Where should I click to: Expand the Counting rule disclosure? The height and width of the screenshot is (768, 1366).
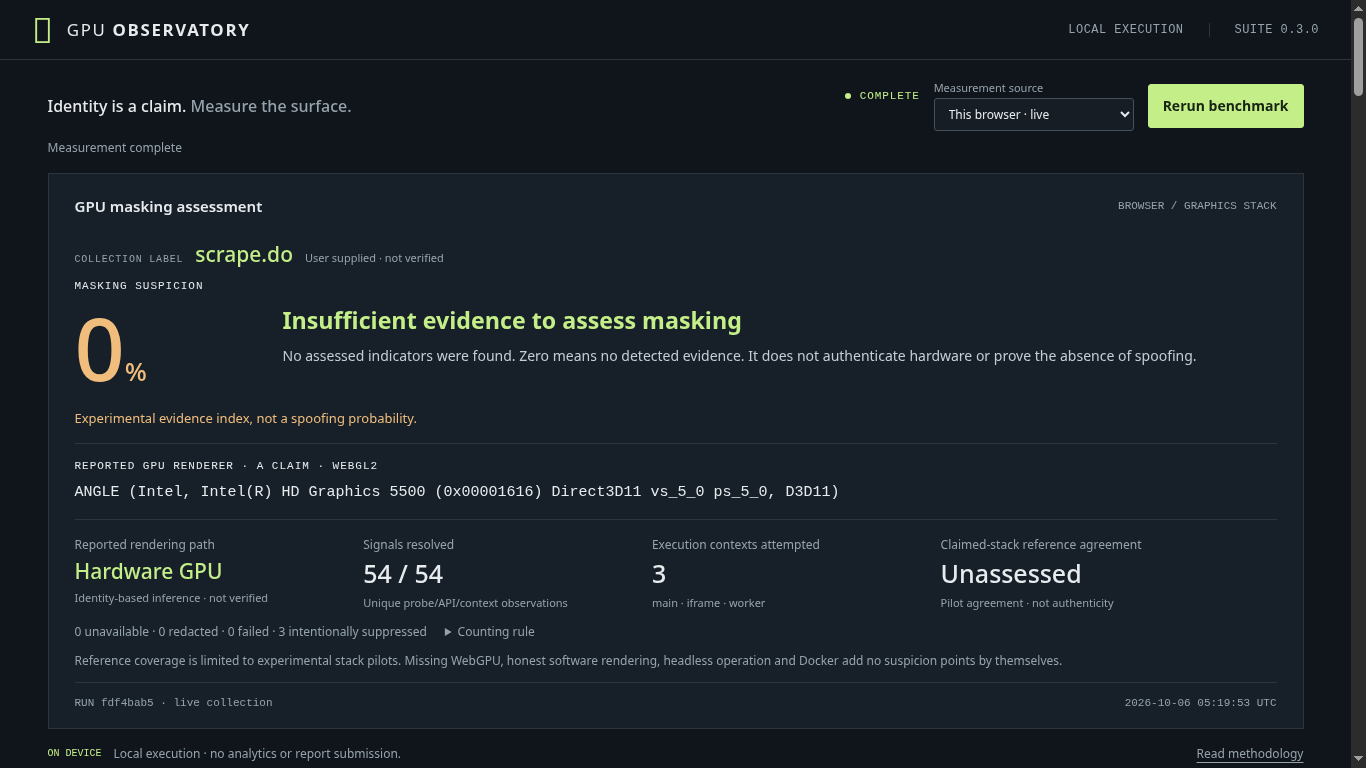pyautogui.click(x=489, y=632)
